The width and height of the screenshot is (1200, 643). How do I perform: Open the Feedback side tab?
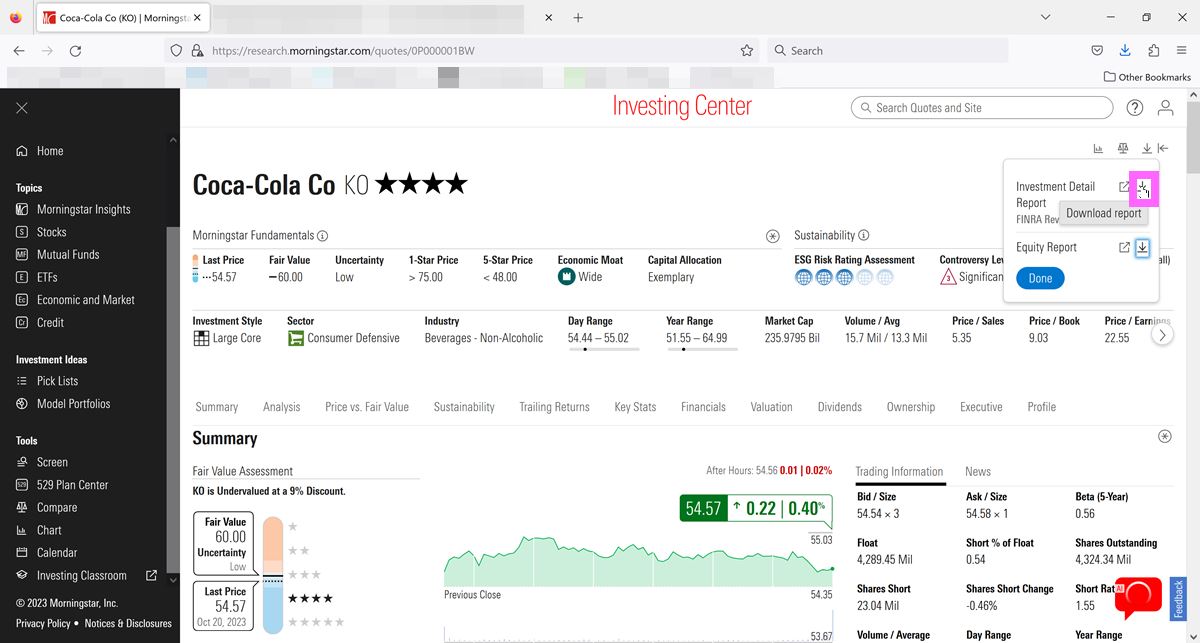pyautogui.click(x=1178, y=597)
